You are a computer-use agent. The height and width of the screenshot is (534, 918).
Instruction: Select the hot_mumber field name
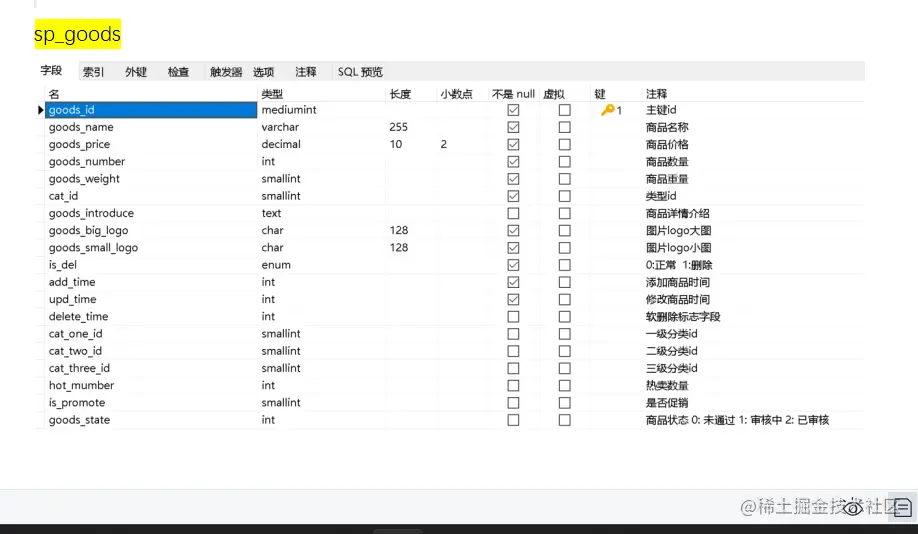pos(81,385)
